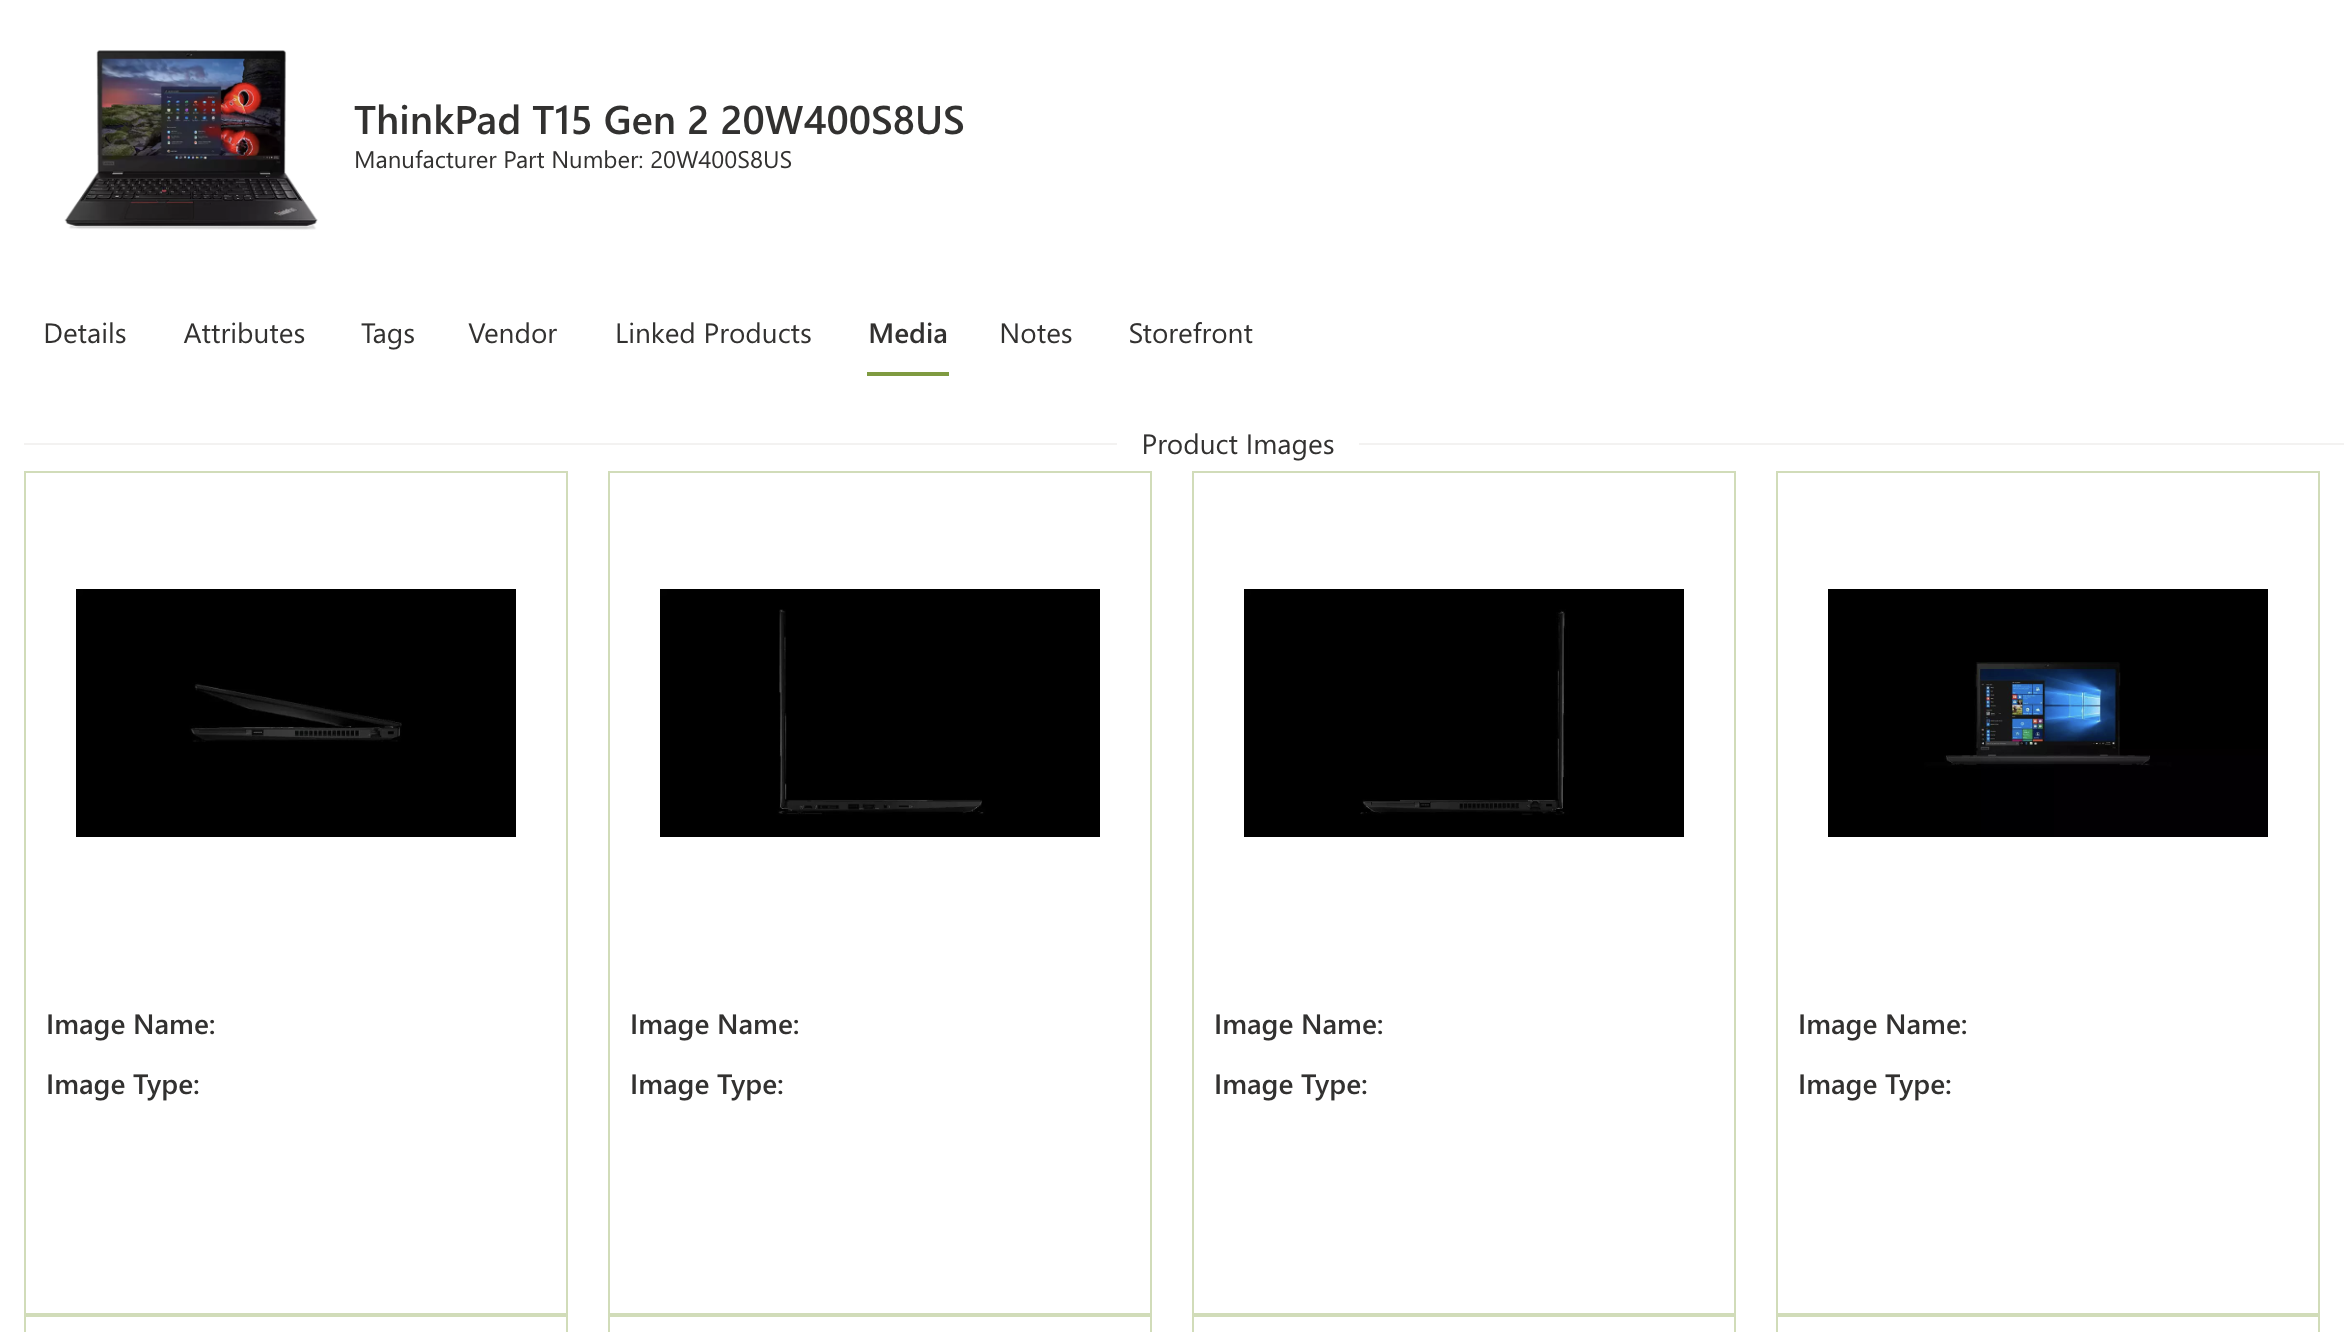Viewport: 2344px width, 1332px height.
Task: Open the half-closed laptop side view image
Action: click(296, 713)
